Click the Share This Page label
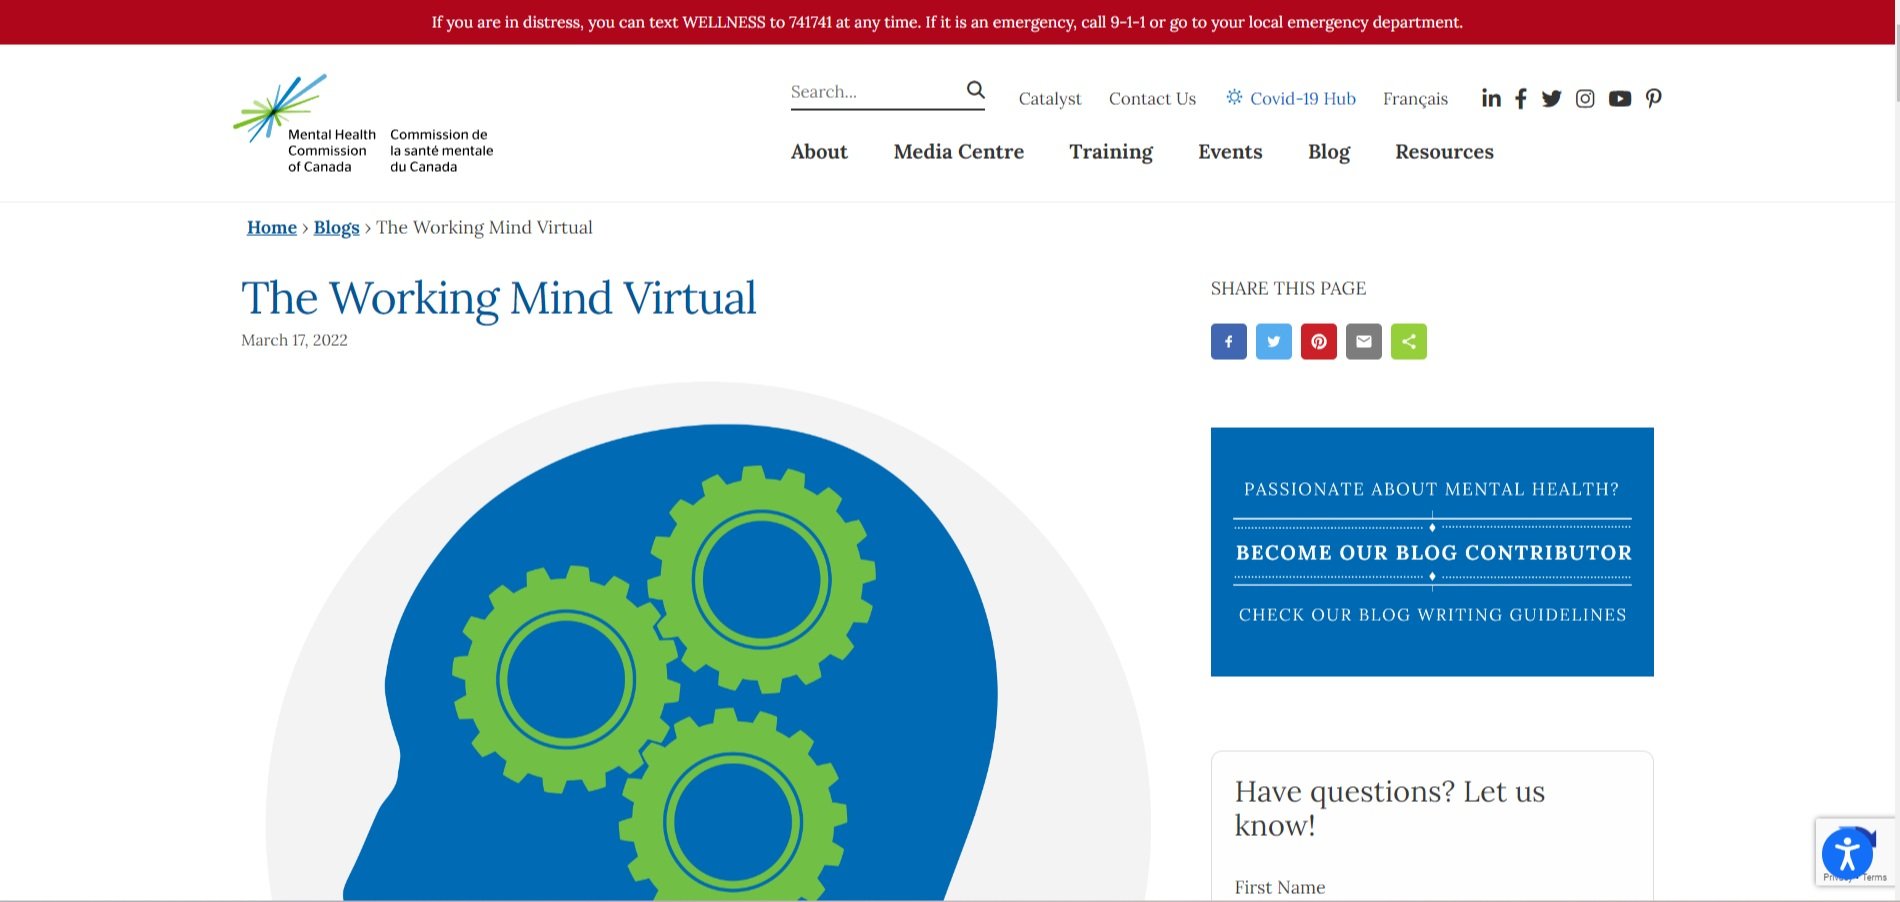This screenshot has height=902, width=1900. point(1288,288)
